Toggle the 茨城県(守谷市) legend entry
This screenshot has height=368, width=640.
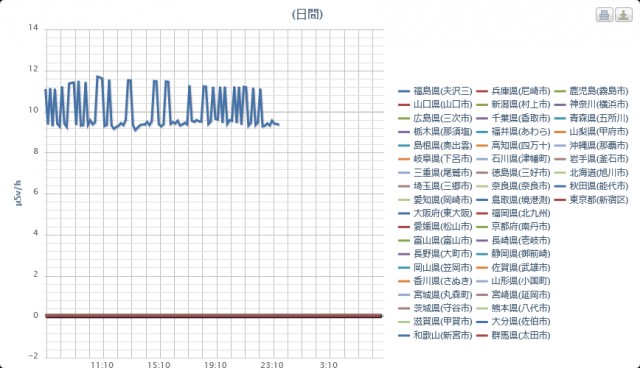click(435, 308)
